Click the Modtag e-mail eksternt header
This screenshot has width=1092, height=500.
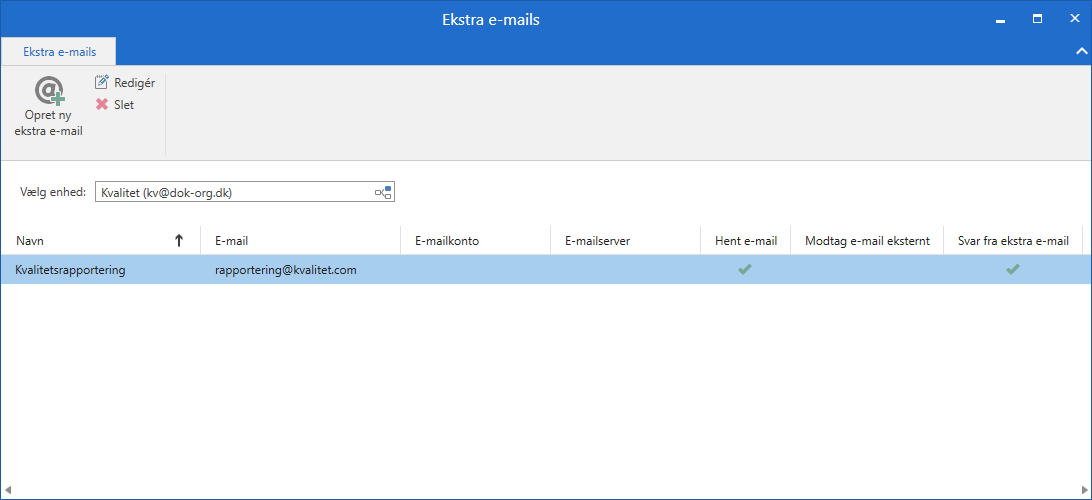coord(866,241)
